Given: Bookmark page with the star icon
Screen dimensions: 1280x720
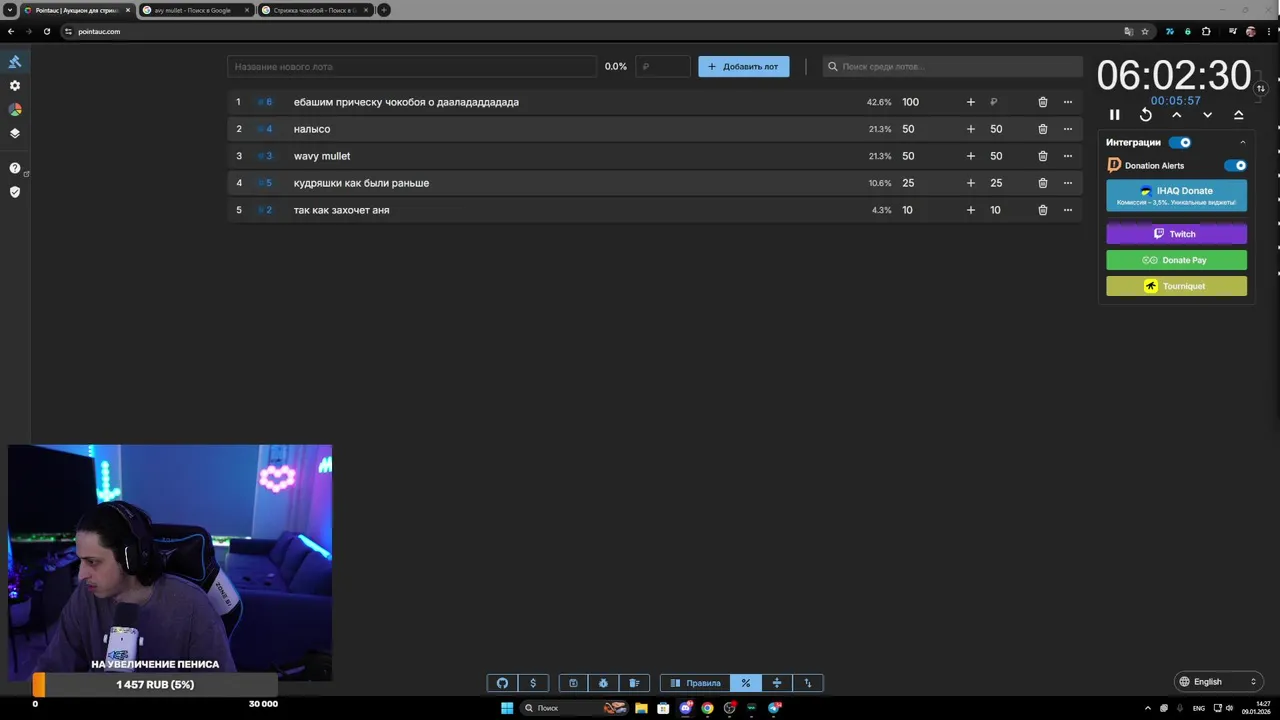Looking at the screenshot, I should 1145,31.
